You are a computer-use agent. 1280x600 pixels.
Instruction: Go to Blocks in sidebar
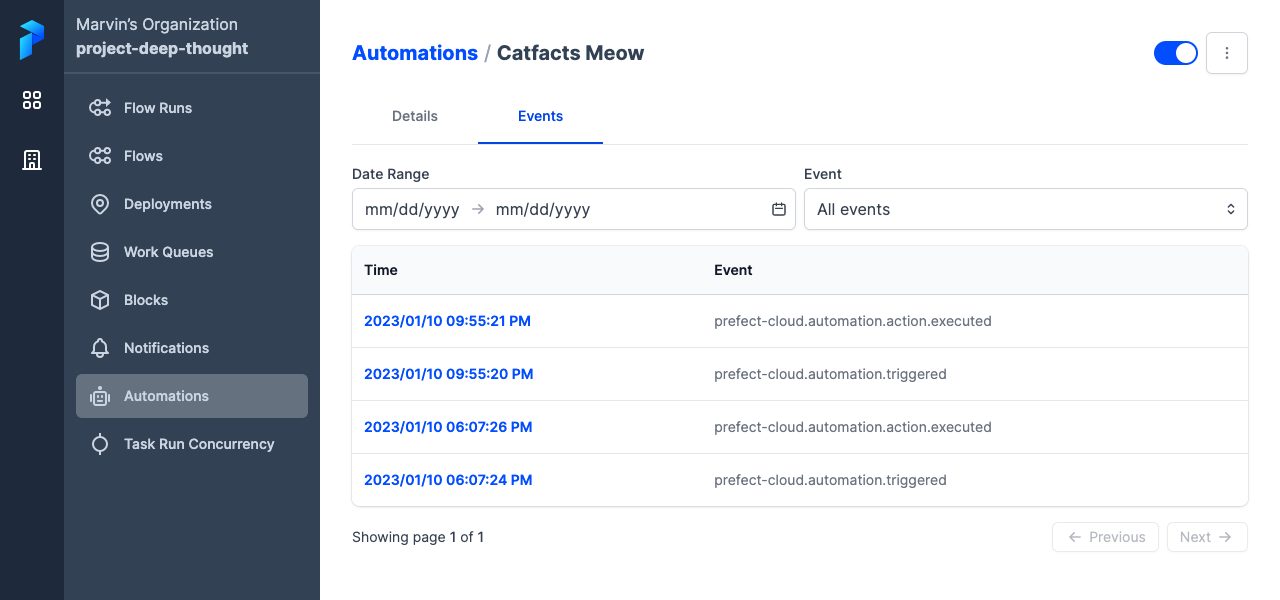192,300
